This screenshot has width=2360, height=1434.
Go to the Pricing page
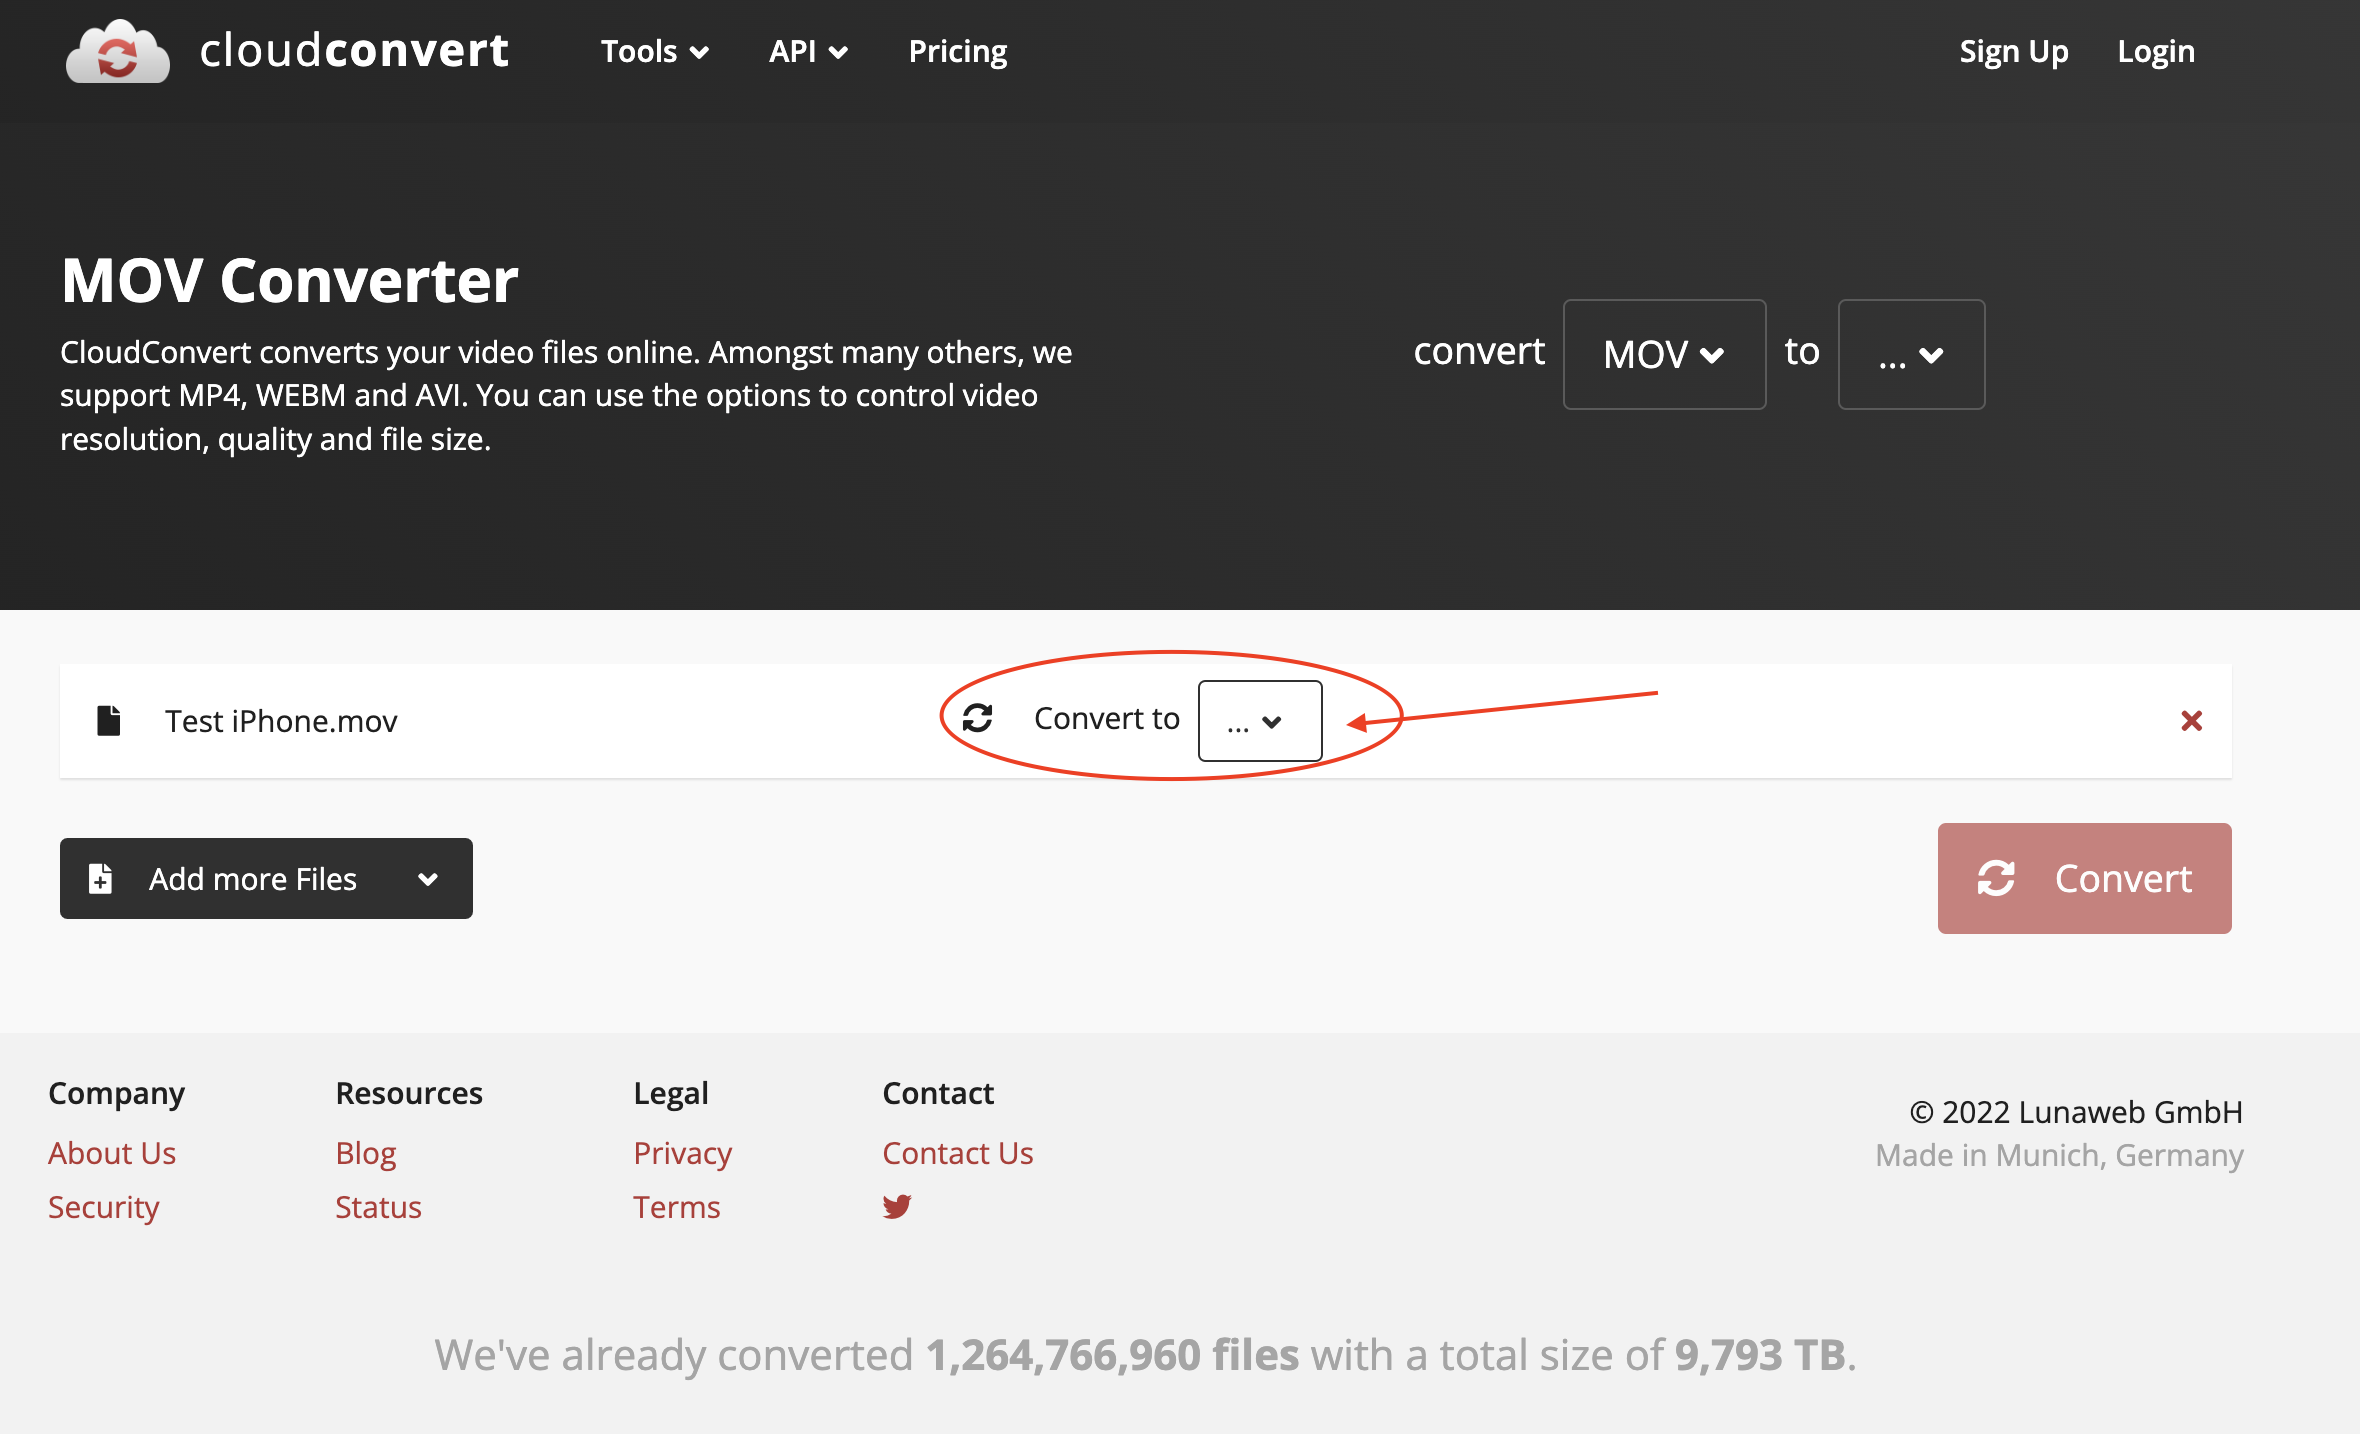[957, 51]
